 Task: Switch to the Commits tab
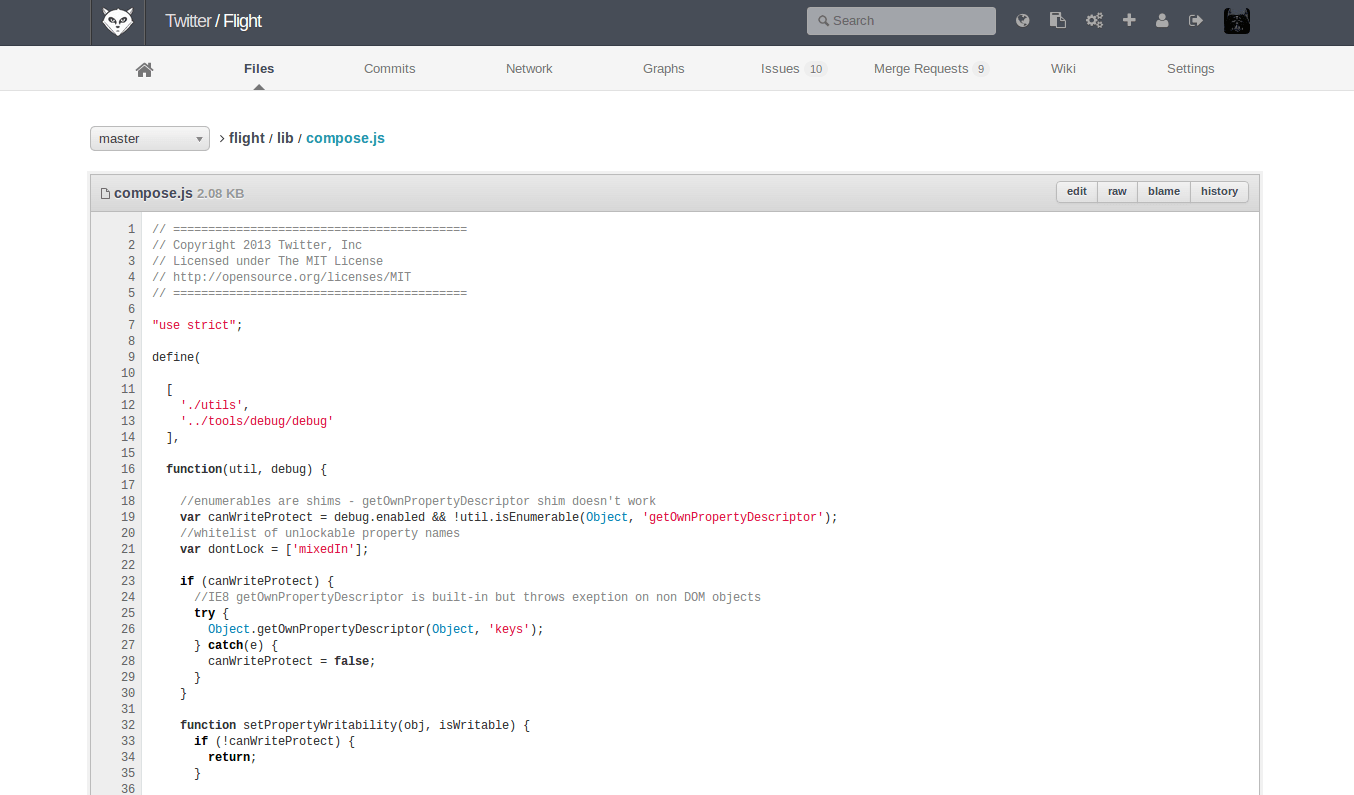(390, 69)
